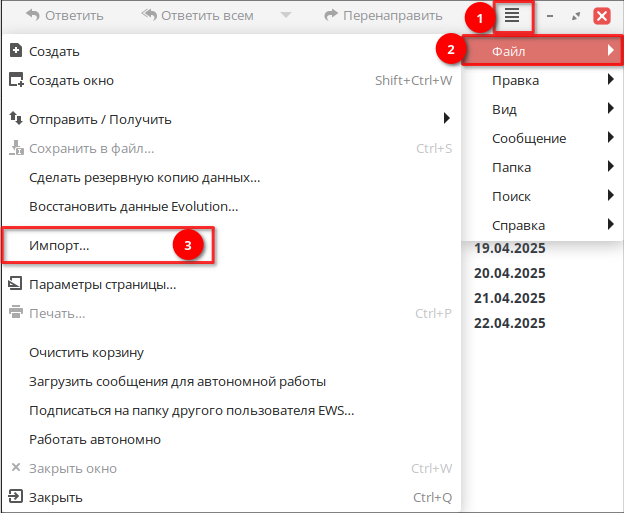Close the window with red X
Viewport: 624px width, 513px height.
(602, 16)
